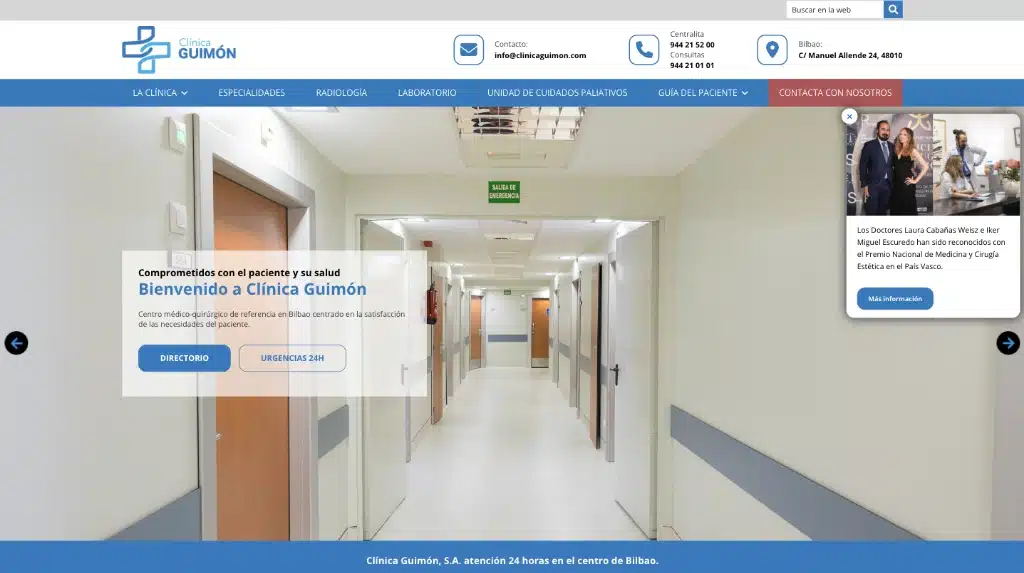This screenshot has height=573, width=1024.
Task: Click the footer text Clínica Guimón, S.A. atención 24 horas
Action: pyautogui.click(x=512, y=561)
